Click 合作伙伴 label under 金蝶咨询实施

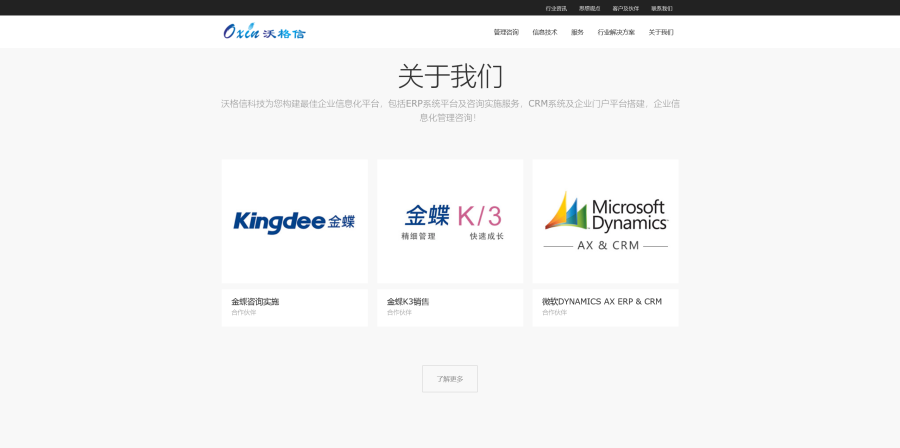pyautogui.click(x=244, y=313)
